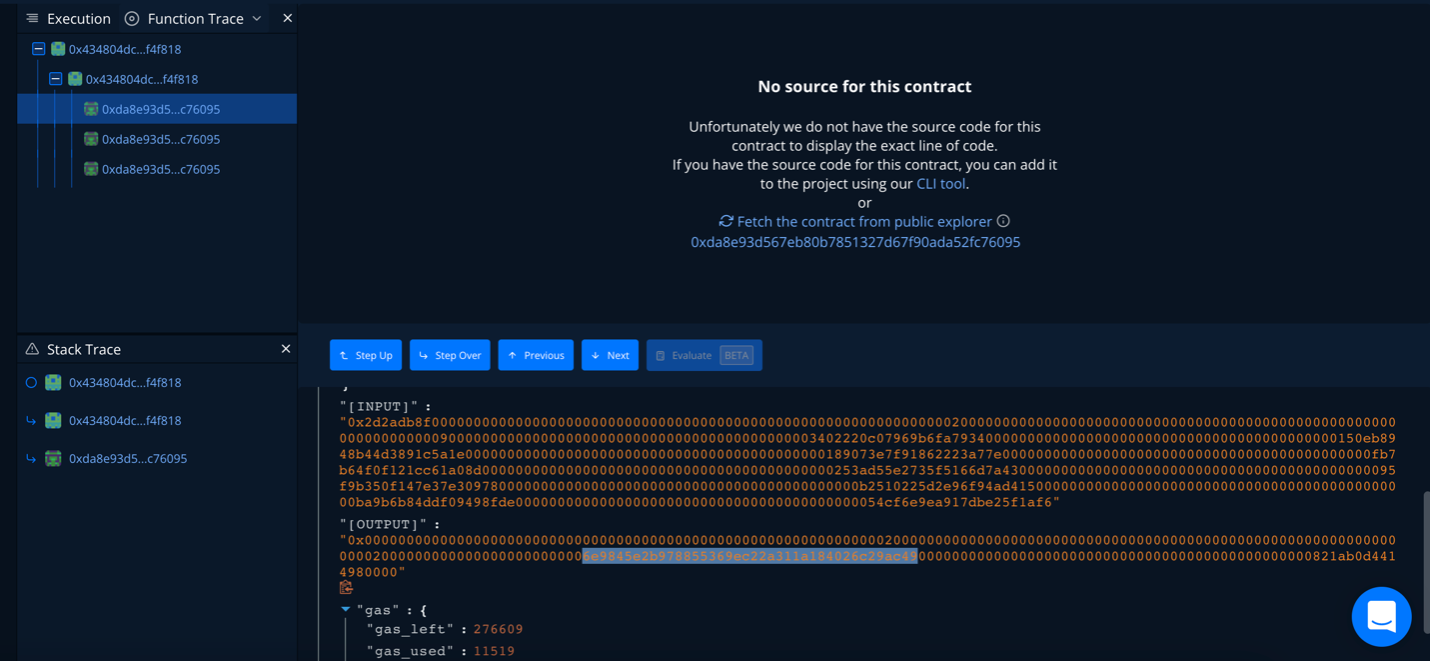Collapse the top 0x434804dc...f4f818 tree node

point(38,48)
